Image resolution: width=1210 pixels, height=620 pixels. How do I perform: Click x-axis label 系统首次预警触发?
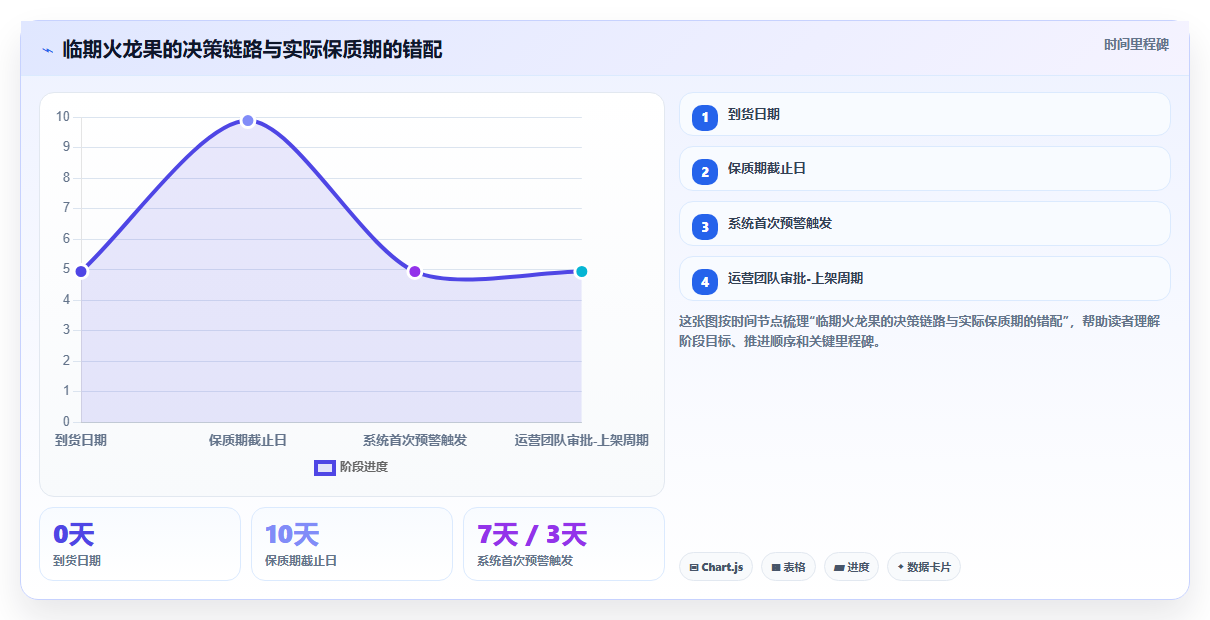[x=415, y=440]
